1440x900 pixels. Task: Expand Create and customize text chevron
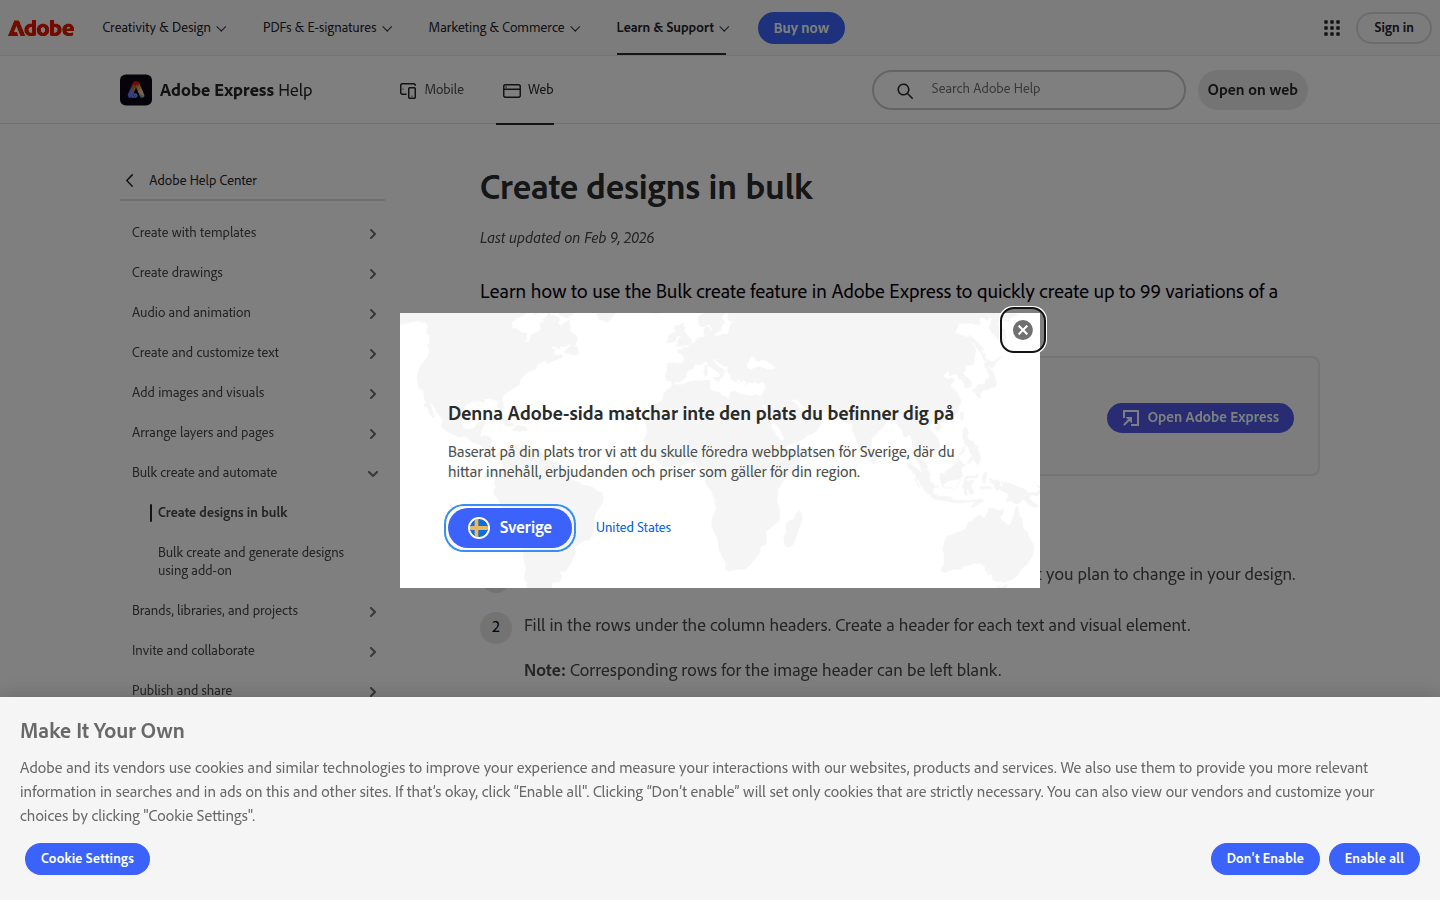(x=373, y=354)
